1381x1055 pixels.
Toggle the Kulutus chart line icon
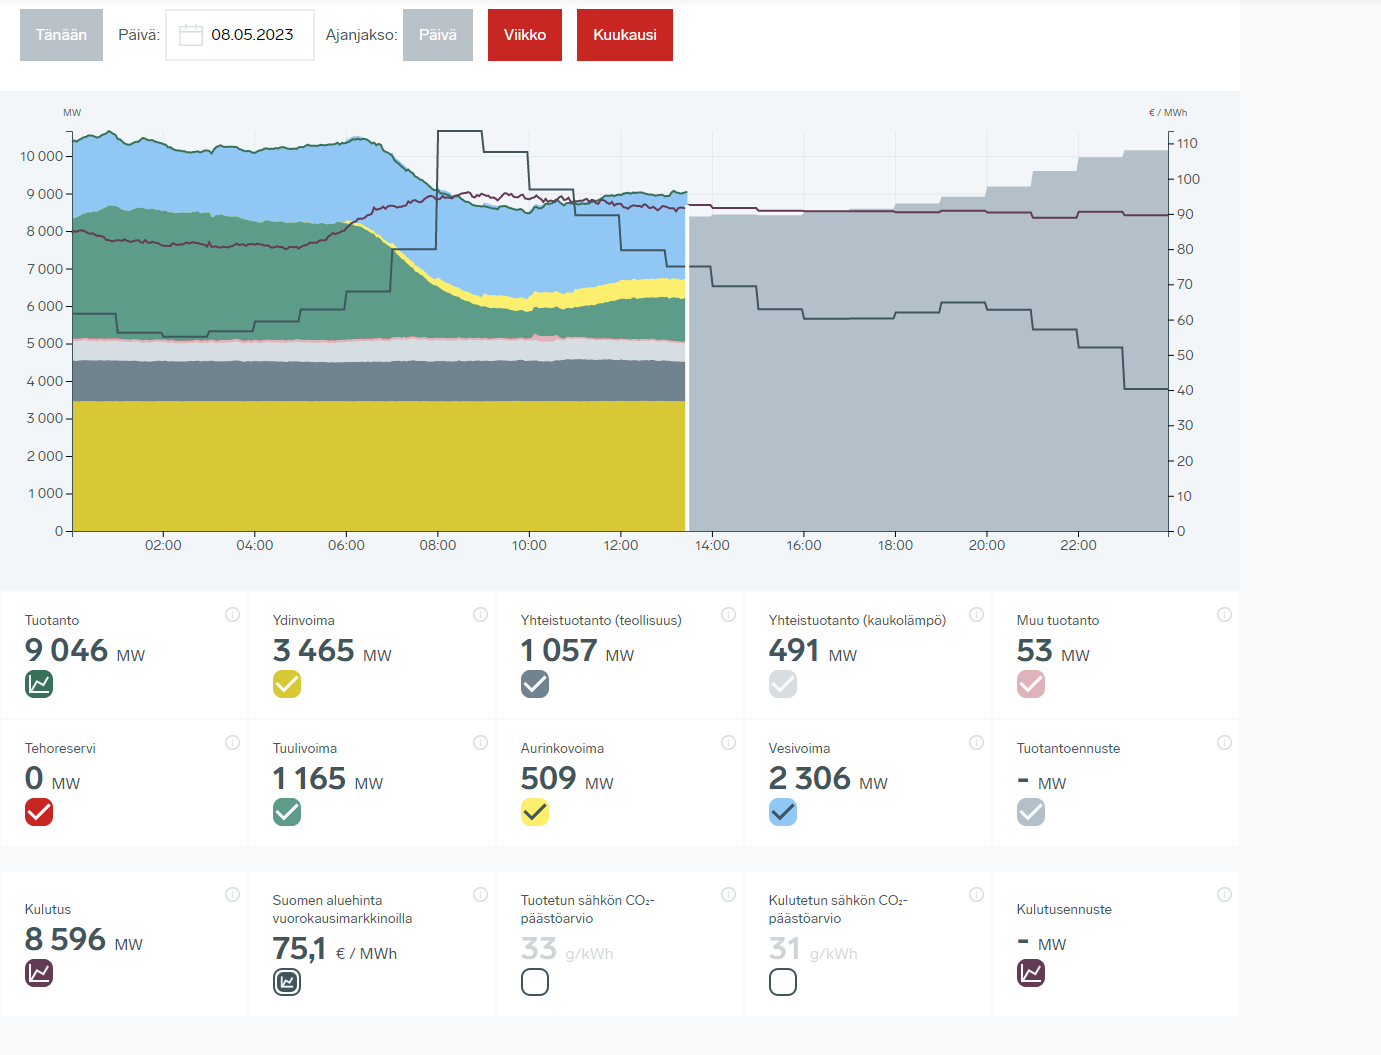tap(39, 972)
